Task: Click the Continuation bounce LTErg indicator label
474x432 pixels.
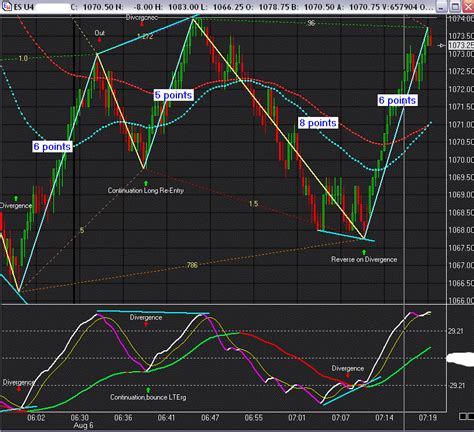Action: click(x=148, y=397)
